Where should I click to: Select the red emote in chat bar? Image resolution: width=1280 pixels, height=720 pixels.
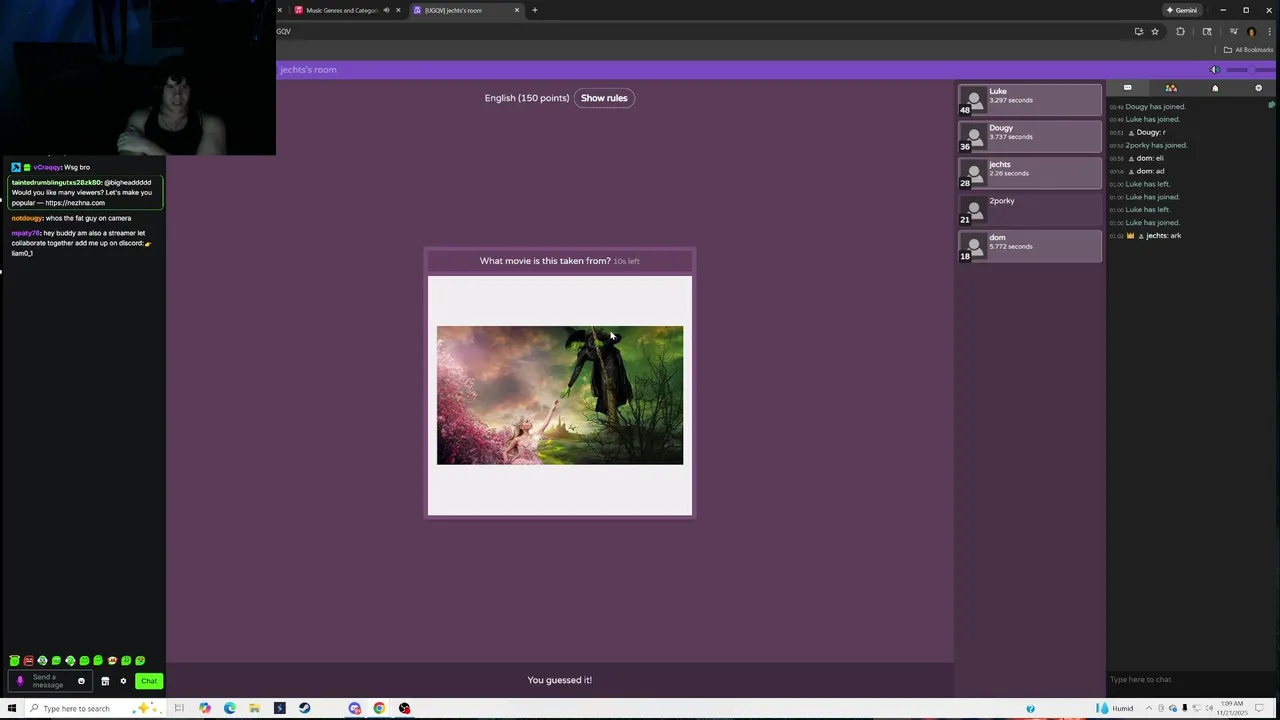pyautogui.click(x=29, y=661)
